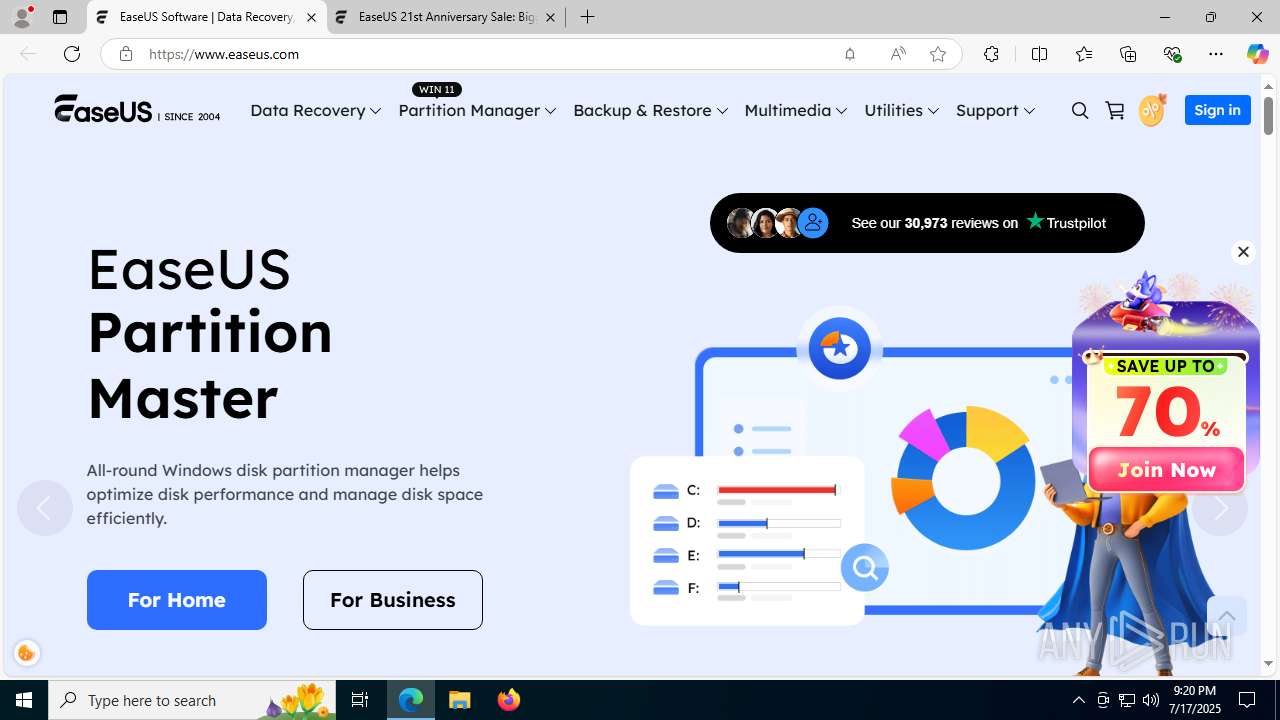Click the For Business button

(x=392, y=600)
